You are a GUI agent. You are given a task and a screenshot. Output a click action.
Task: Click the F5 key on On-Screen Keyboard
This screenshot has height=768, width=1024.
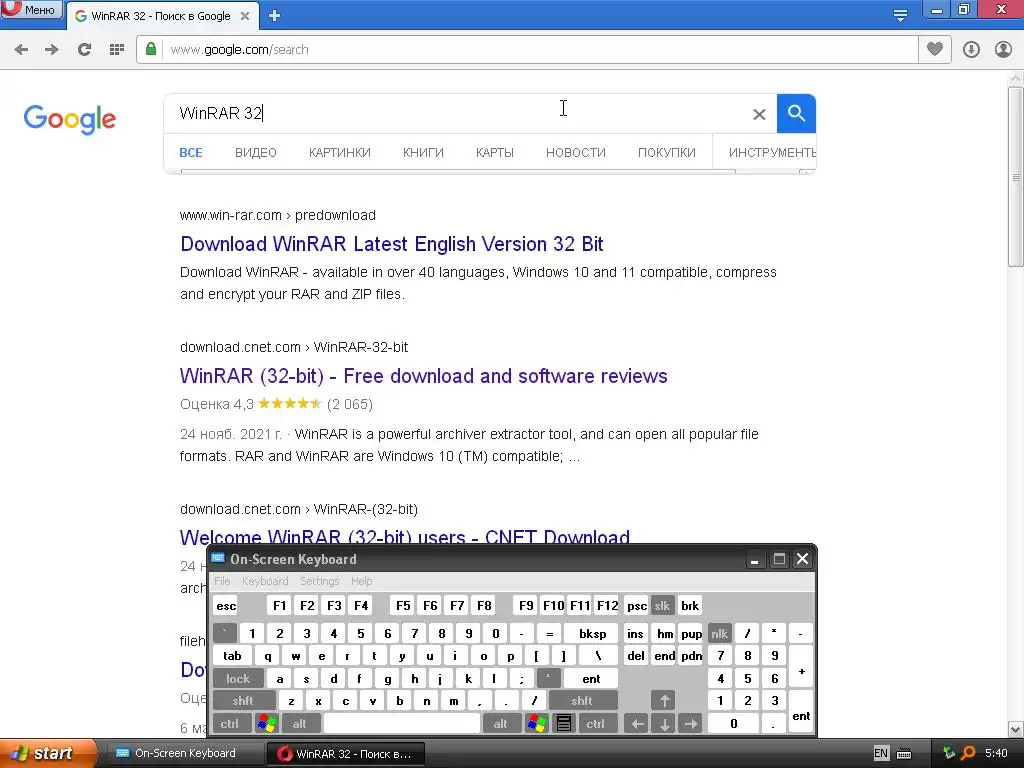coord(403,605)
